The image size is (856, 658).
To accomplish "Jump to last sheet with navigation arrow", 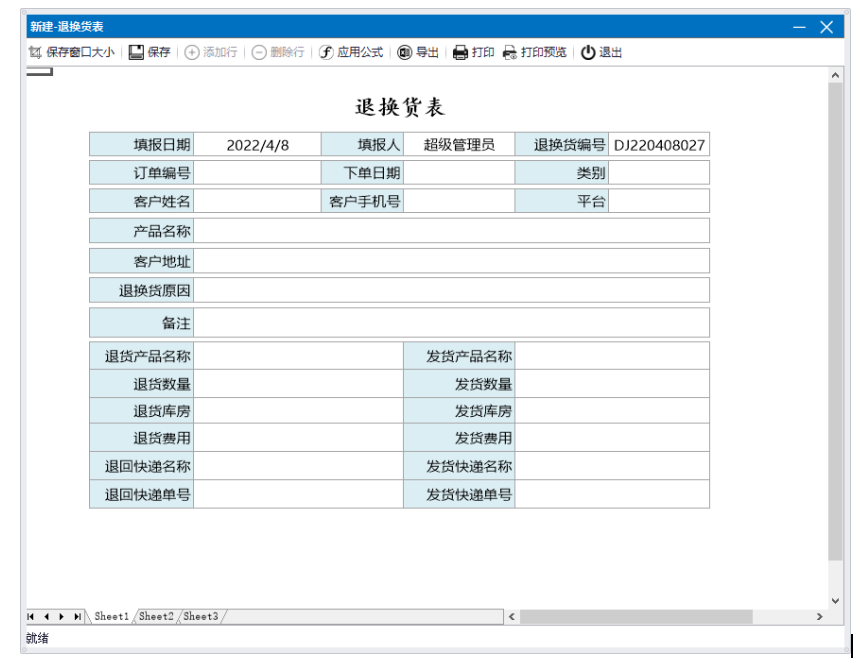I will 78,617.
